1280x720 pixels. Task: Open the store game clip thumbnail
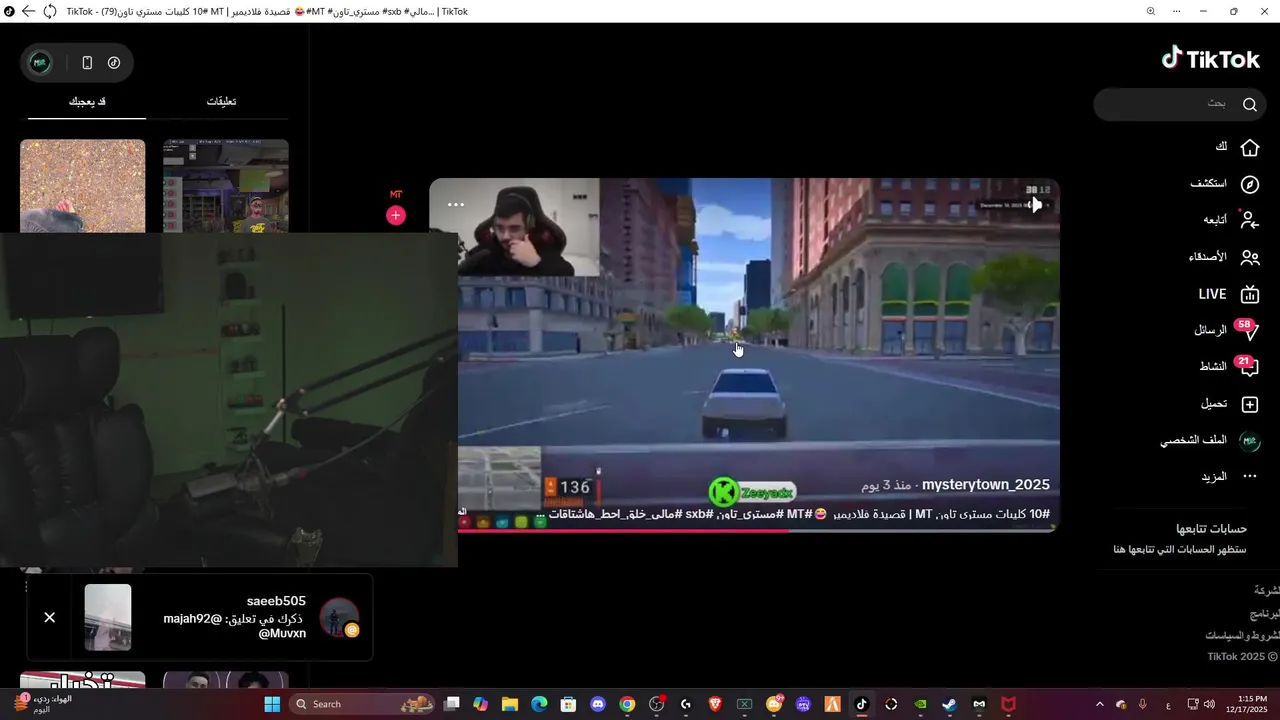pyautogui.click(x=226, y=186)
